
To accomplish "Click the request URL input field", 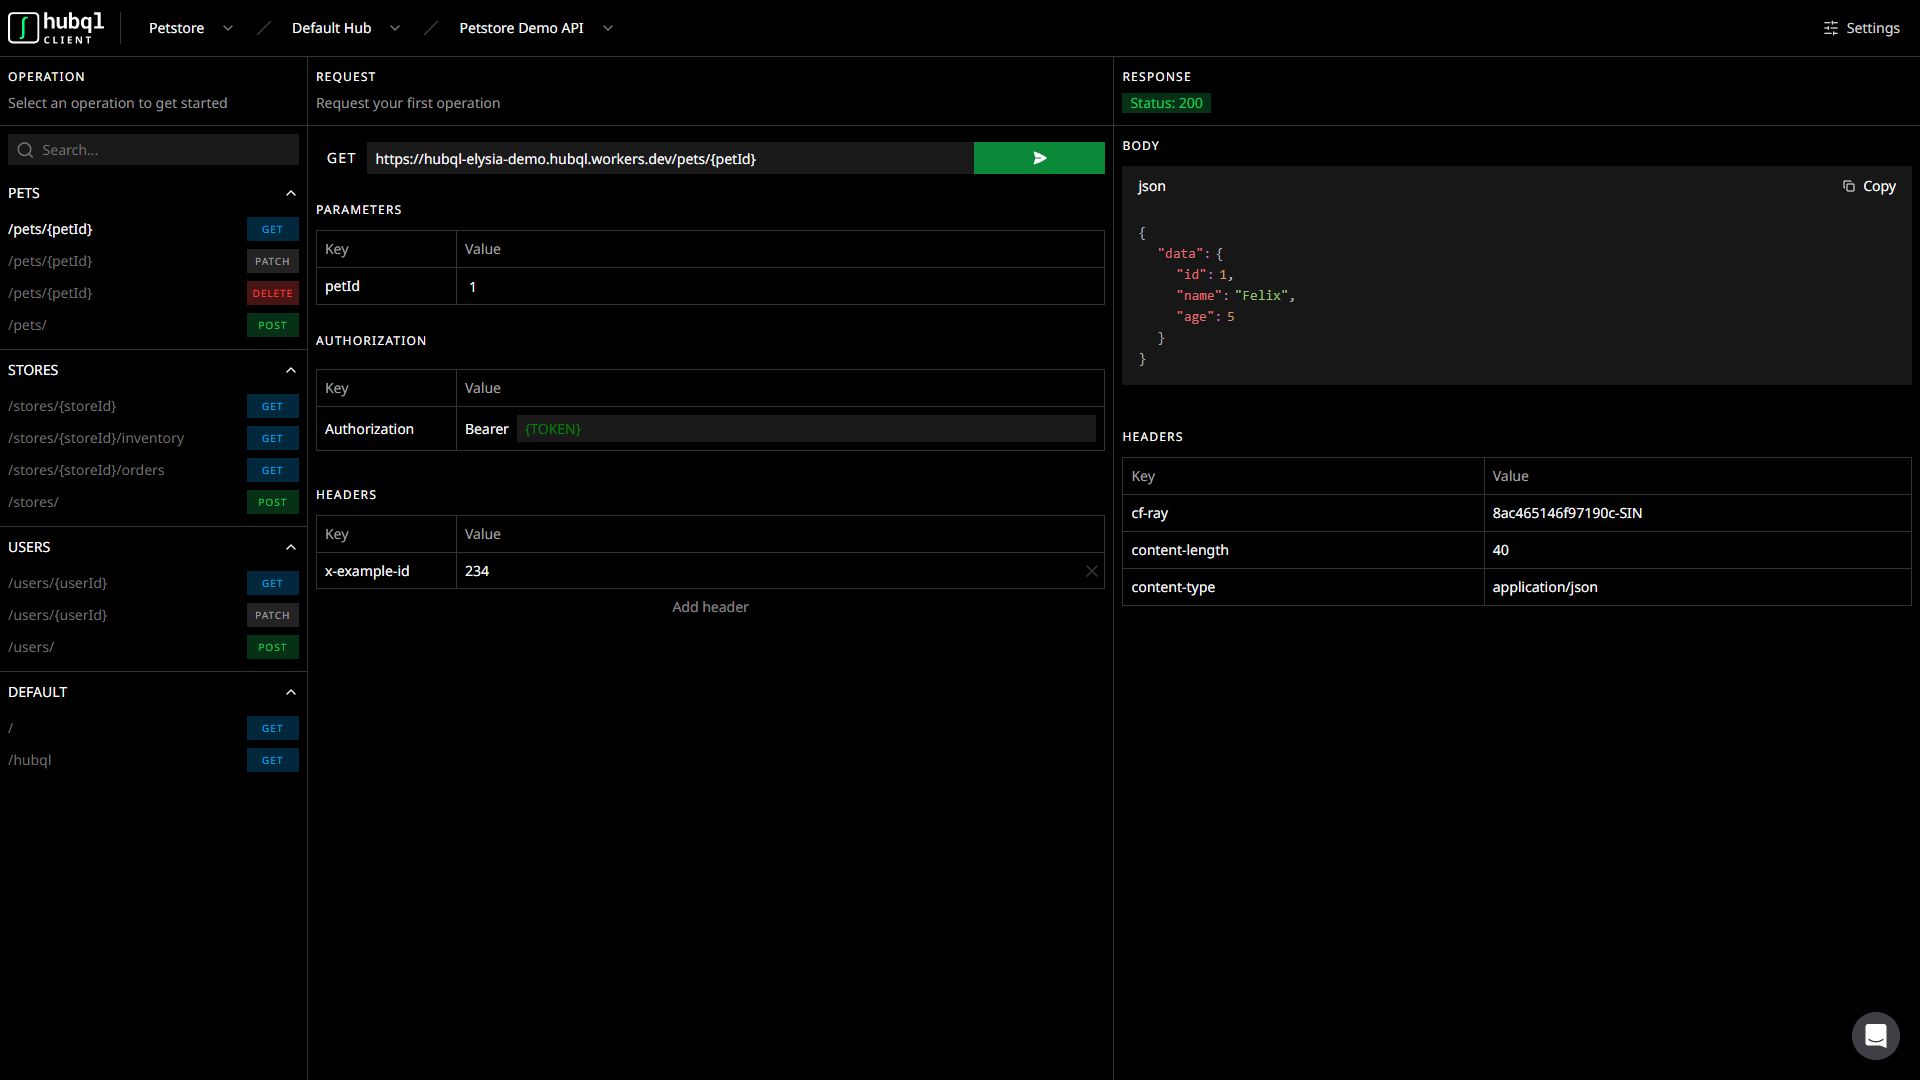I will [670, 158].
